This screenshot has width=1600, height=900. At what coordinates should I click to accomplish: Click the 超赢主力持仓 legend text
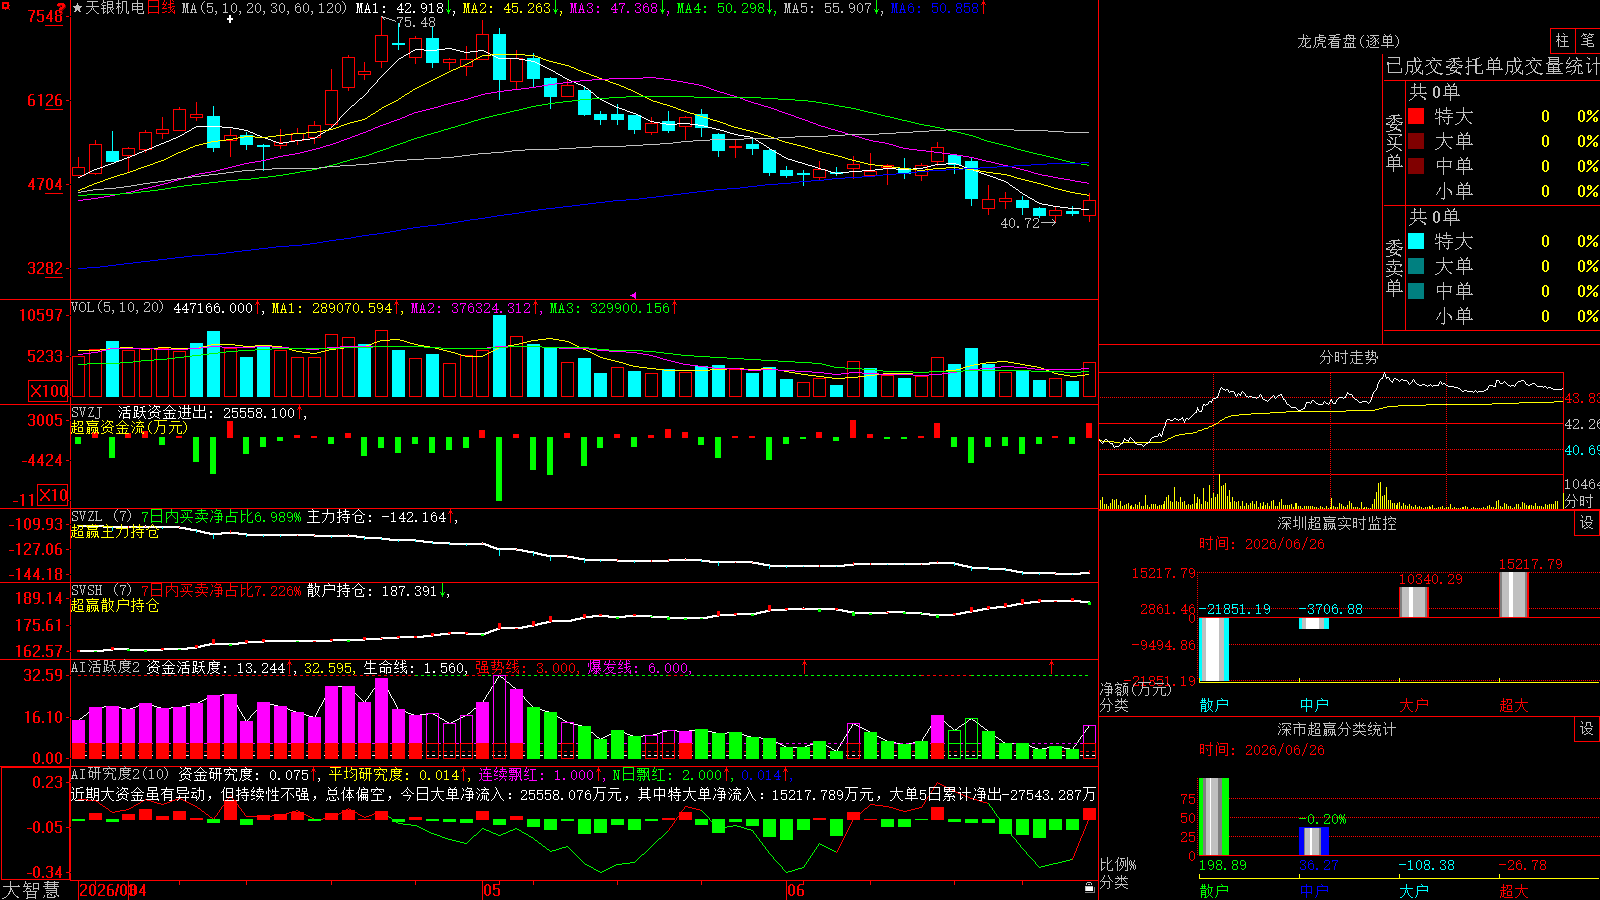coord(114,532)
